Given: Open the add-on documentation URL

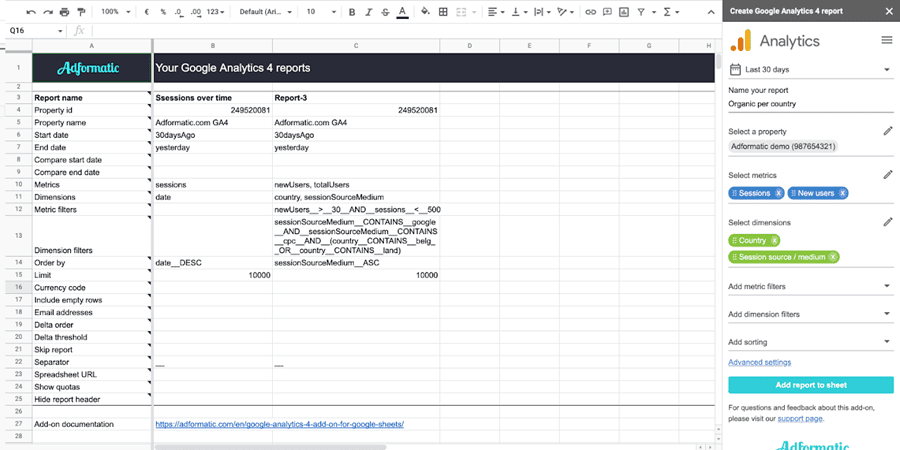Looking at the screenshot, I should [280, 424].
